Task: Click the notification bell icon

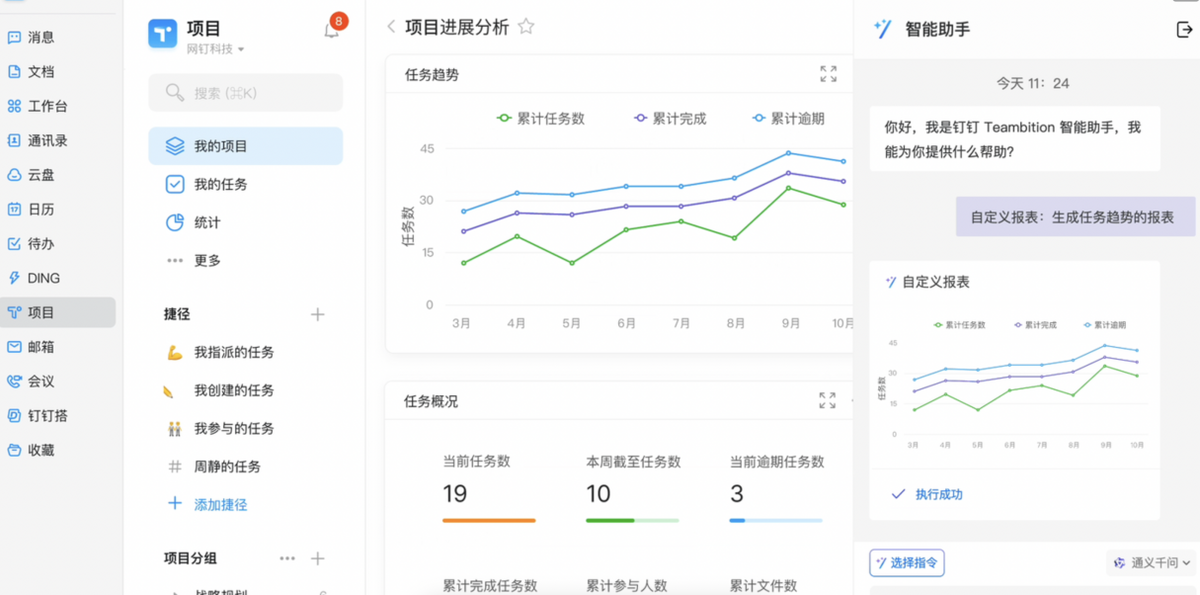Action: point(332,30)
